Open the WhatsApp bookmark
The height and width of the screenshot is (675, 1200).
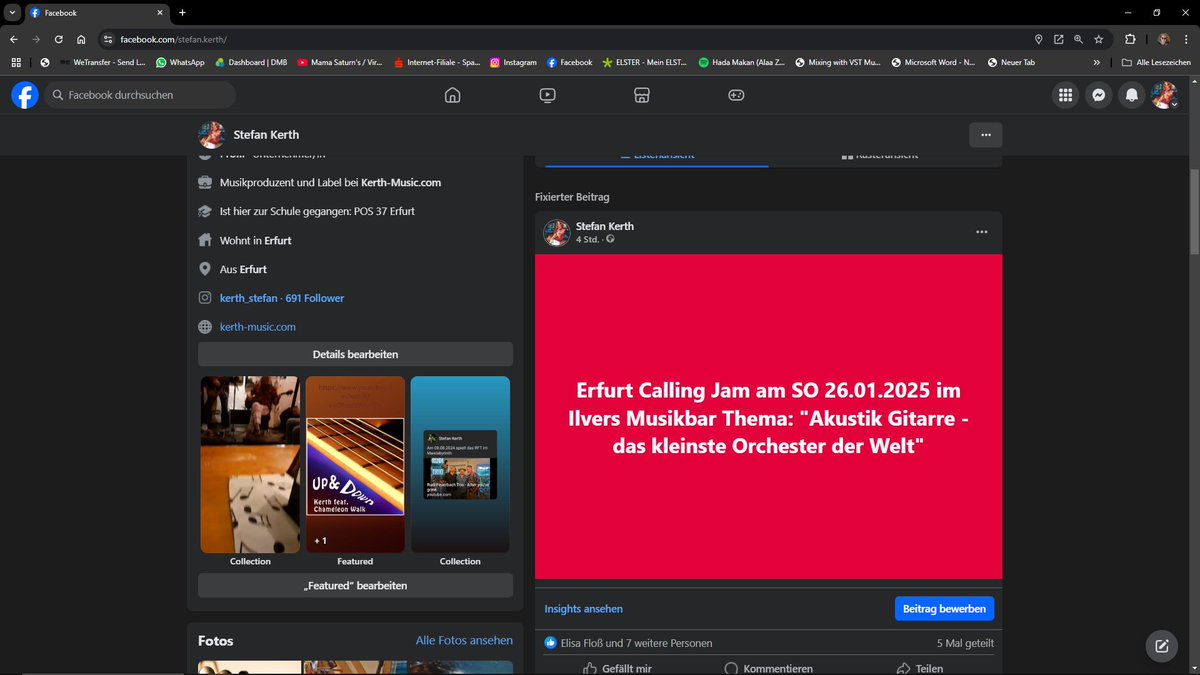click(x=180, y=62)
